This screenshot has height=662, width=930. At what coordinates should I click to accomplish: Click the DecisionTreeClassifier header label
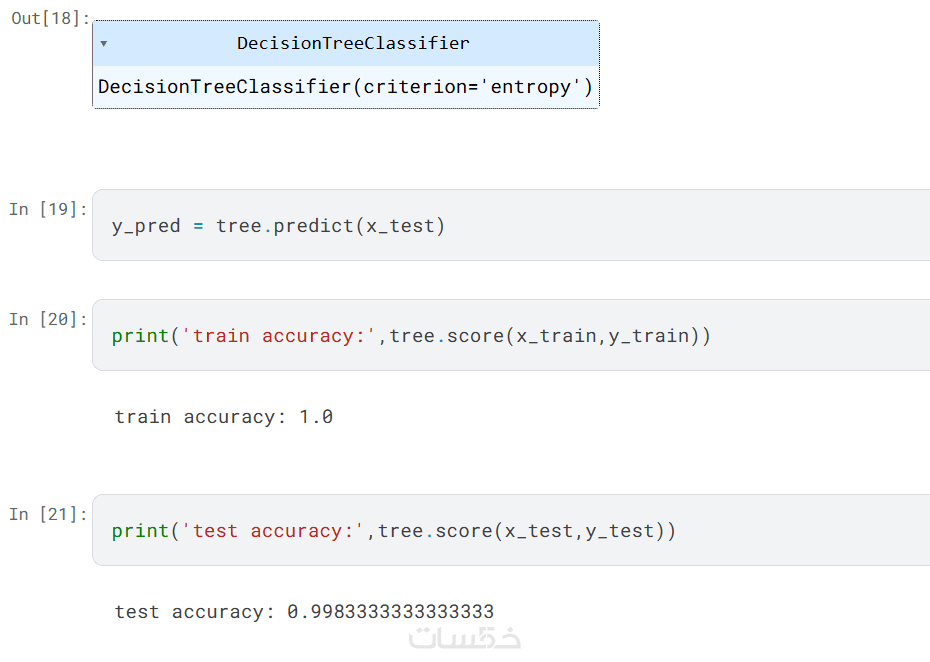352,43
